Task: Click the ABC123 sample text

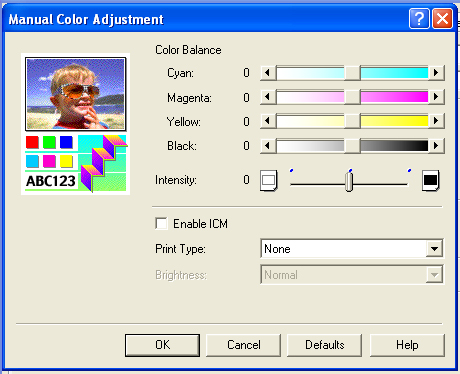Action: coord(51,181)
